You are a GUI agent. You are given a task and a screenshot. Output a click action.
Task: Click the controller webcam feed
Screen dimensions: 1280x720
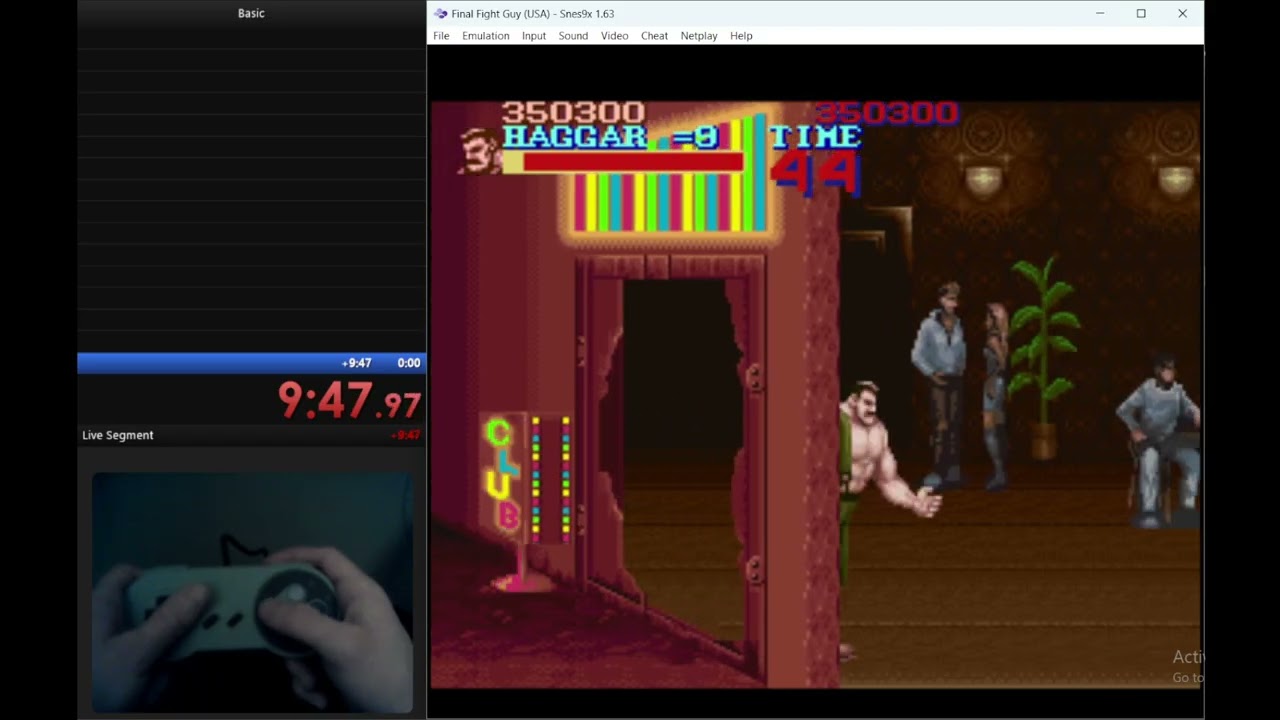coord(252,592)
